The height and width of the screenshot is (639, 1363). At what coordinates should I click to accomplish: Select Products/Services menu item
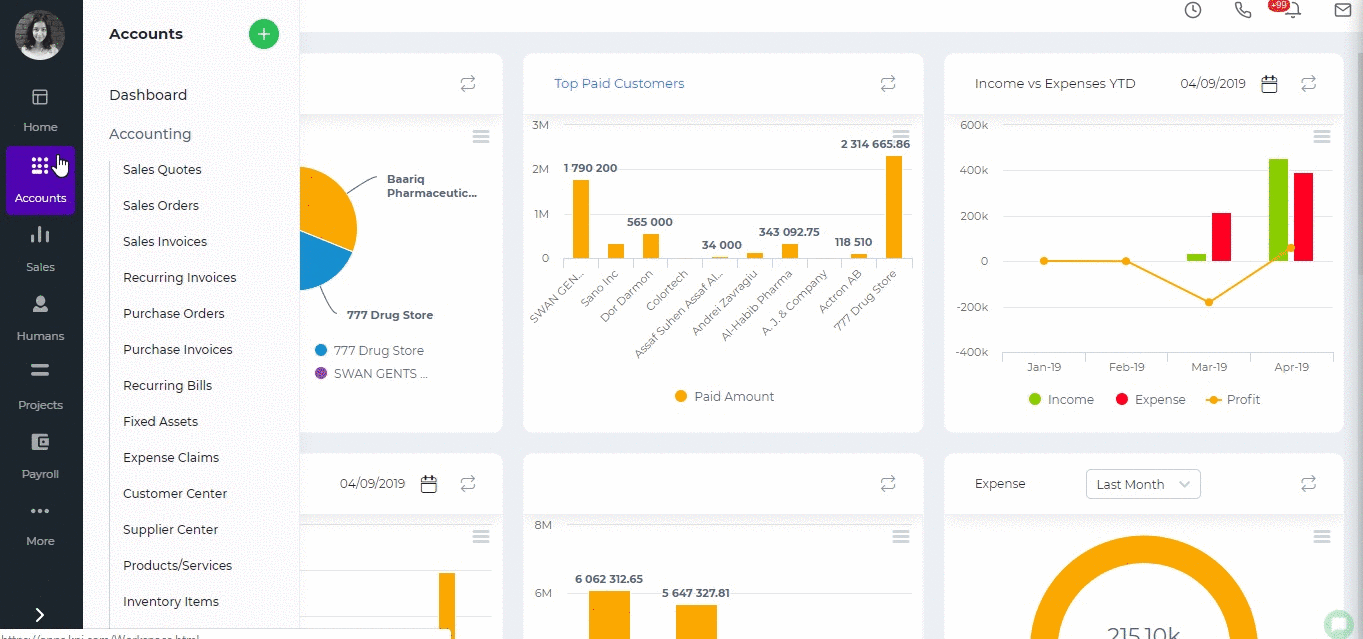pyautogui.click(x=178, y=566)
